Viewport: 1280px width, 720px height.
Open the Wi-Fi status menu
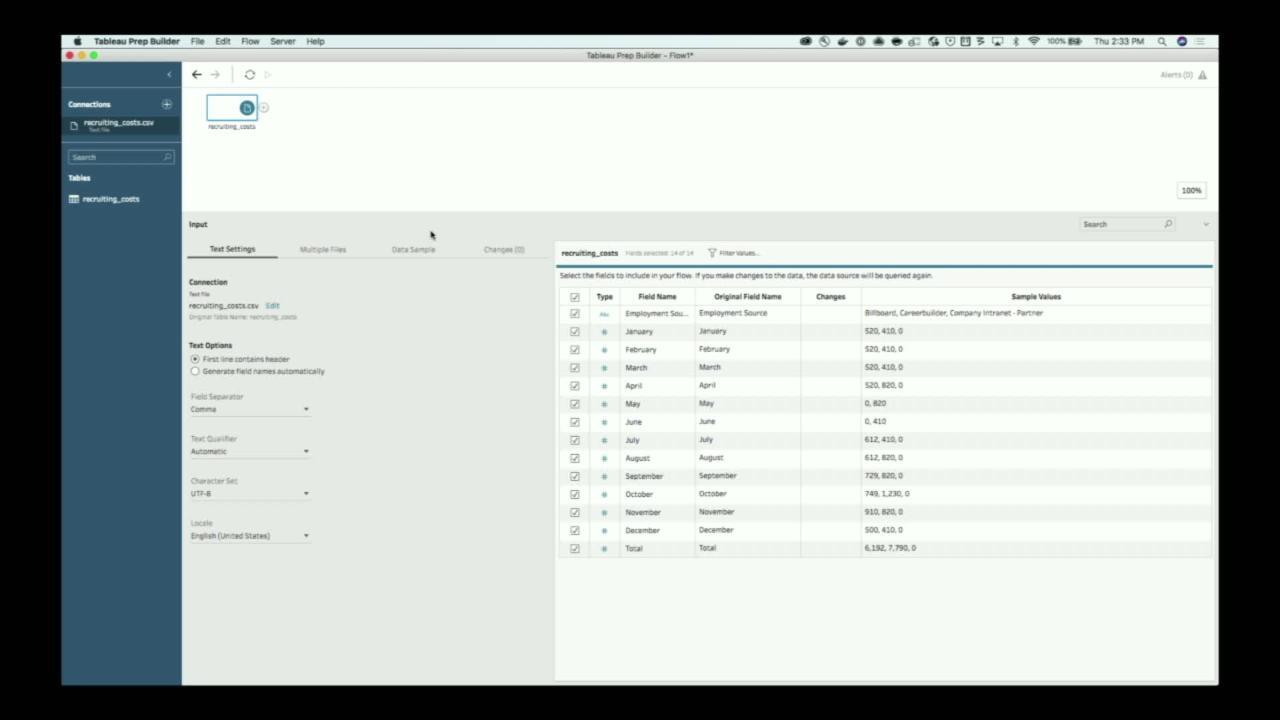coord(1033,42)
